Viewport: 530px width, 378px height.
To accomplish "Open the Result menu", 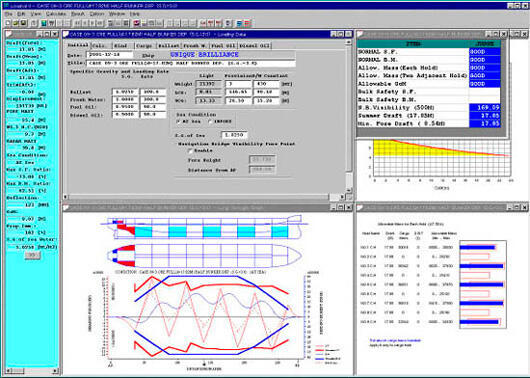I will [x=78, y=14].
